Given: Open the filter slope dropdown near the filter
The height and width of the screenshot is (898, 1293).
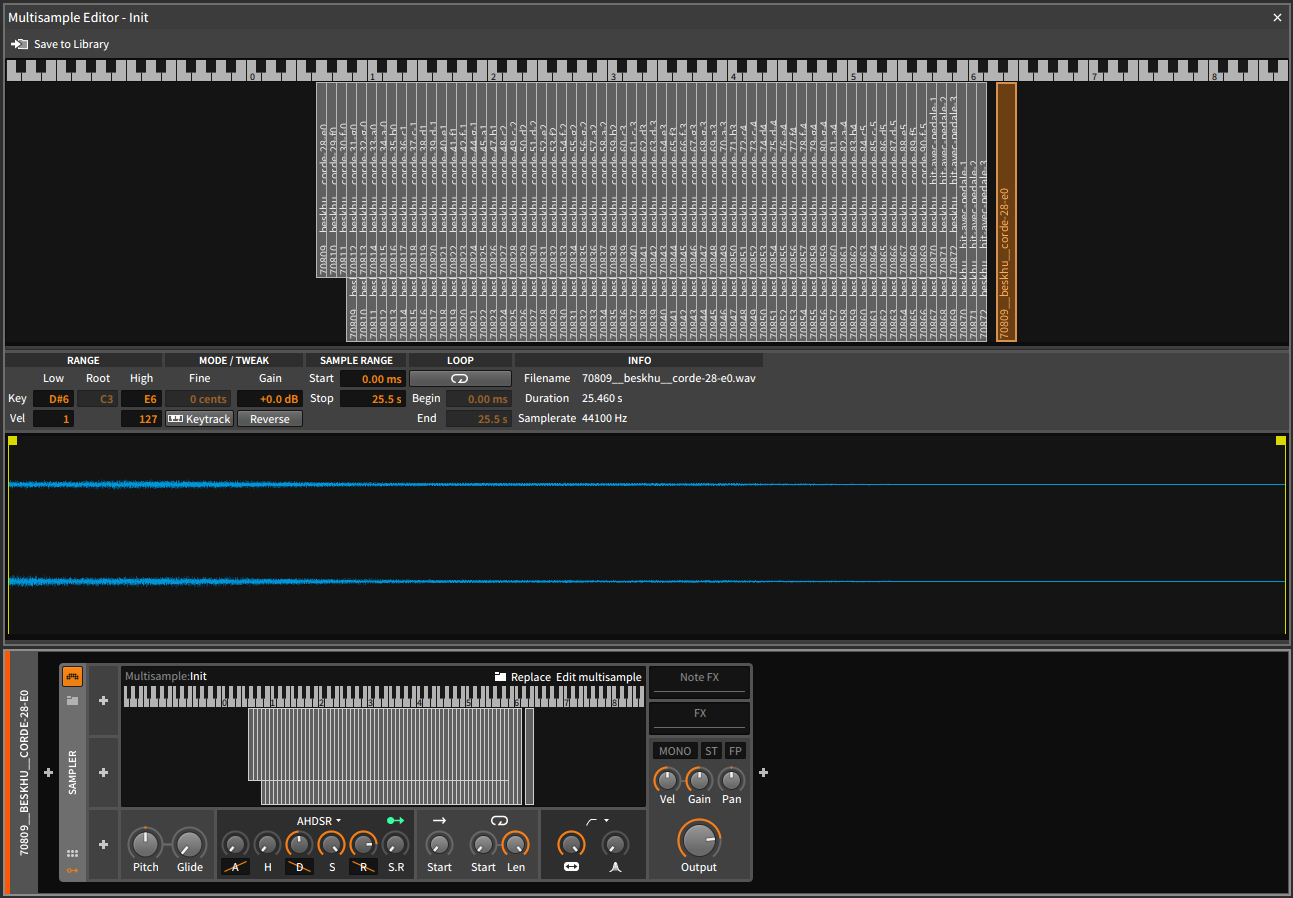Looking at the screenshot, I should (606, 820).
